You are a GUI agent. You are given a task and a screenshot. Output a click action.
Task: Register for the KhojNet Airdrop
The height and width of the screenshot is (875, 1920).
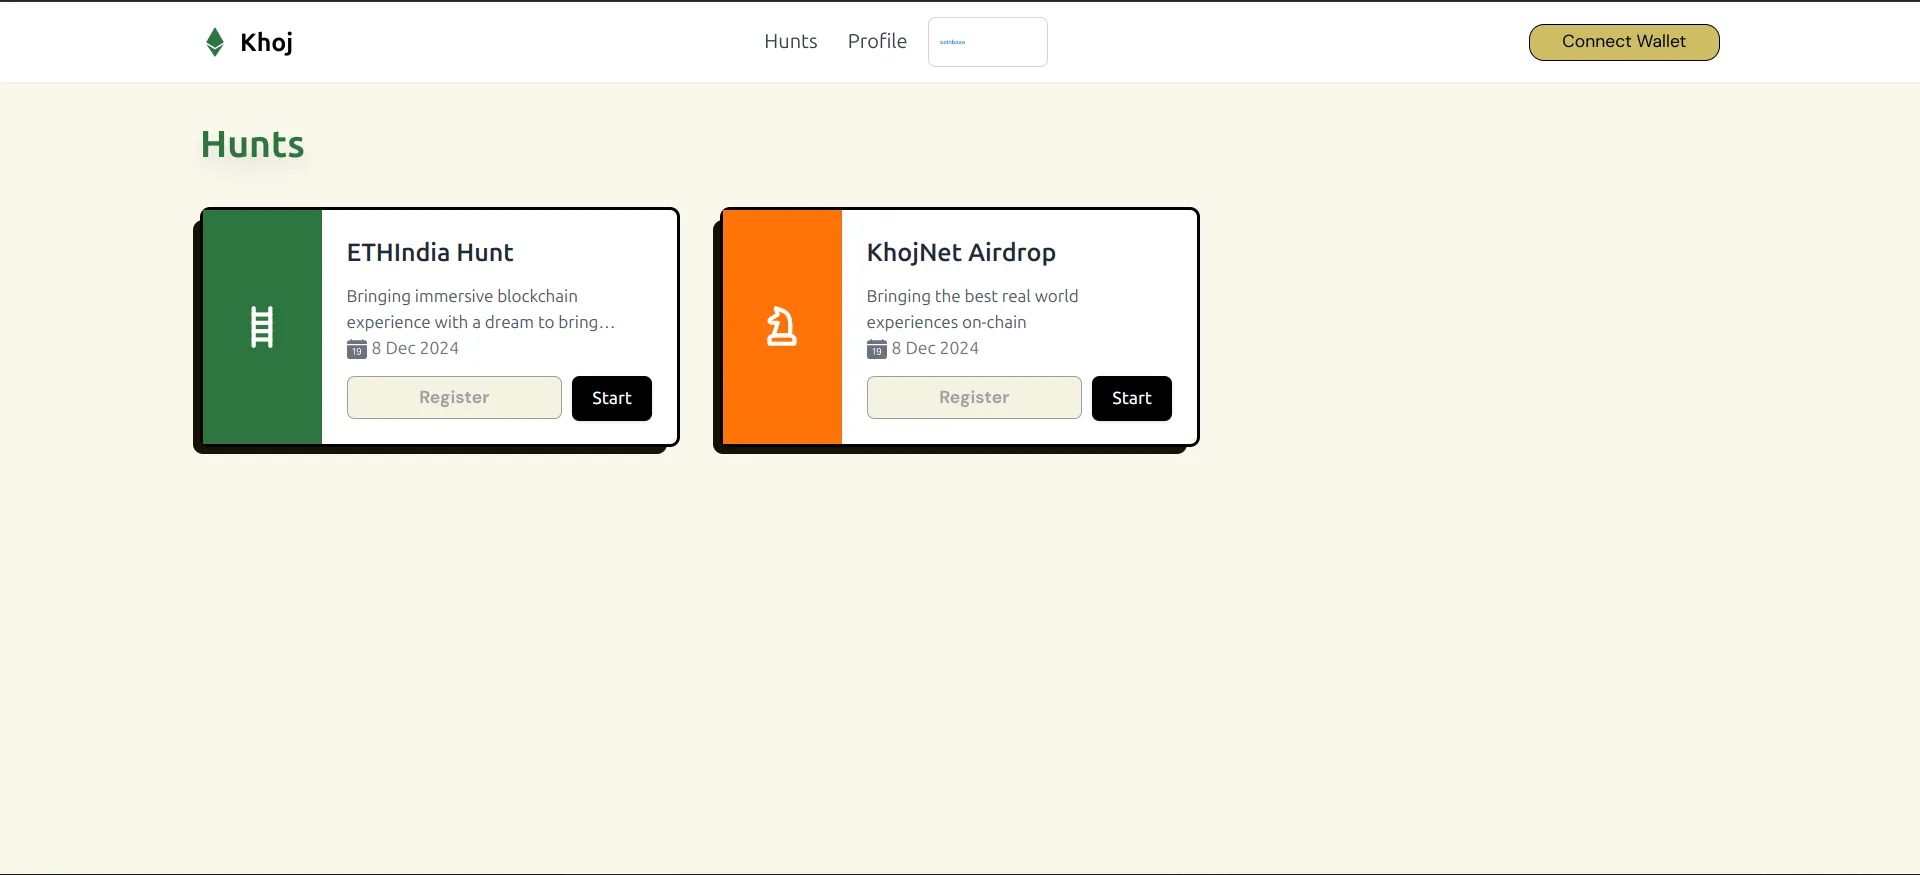(x=973, y=398)
